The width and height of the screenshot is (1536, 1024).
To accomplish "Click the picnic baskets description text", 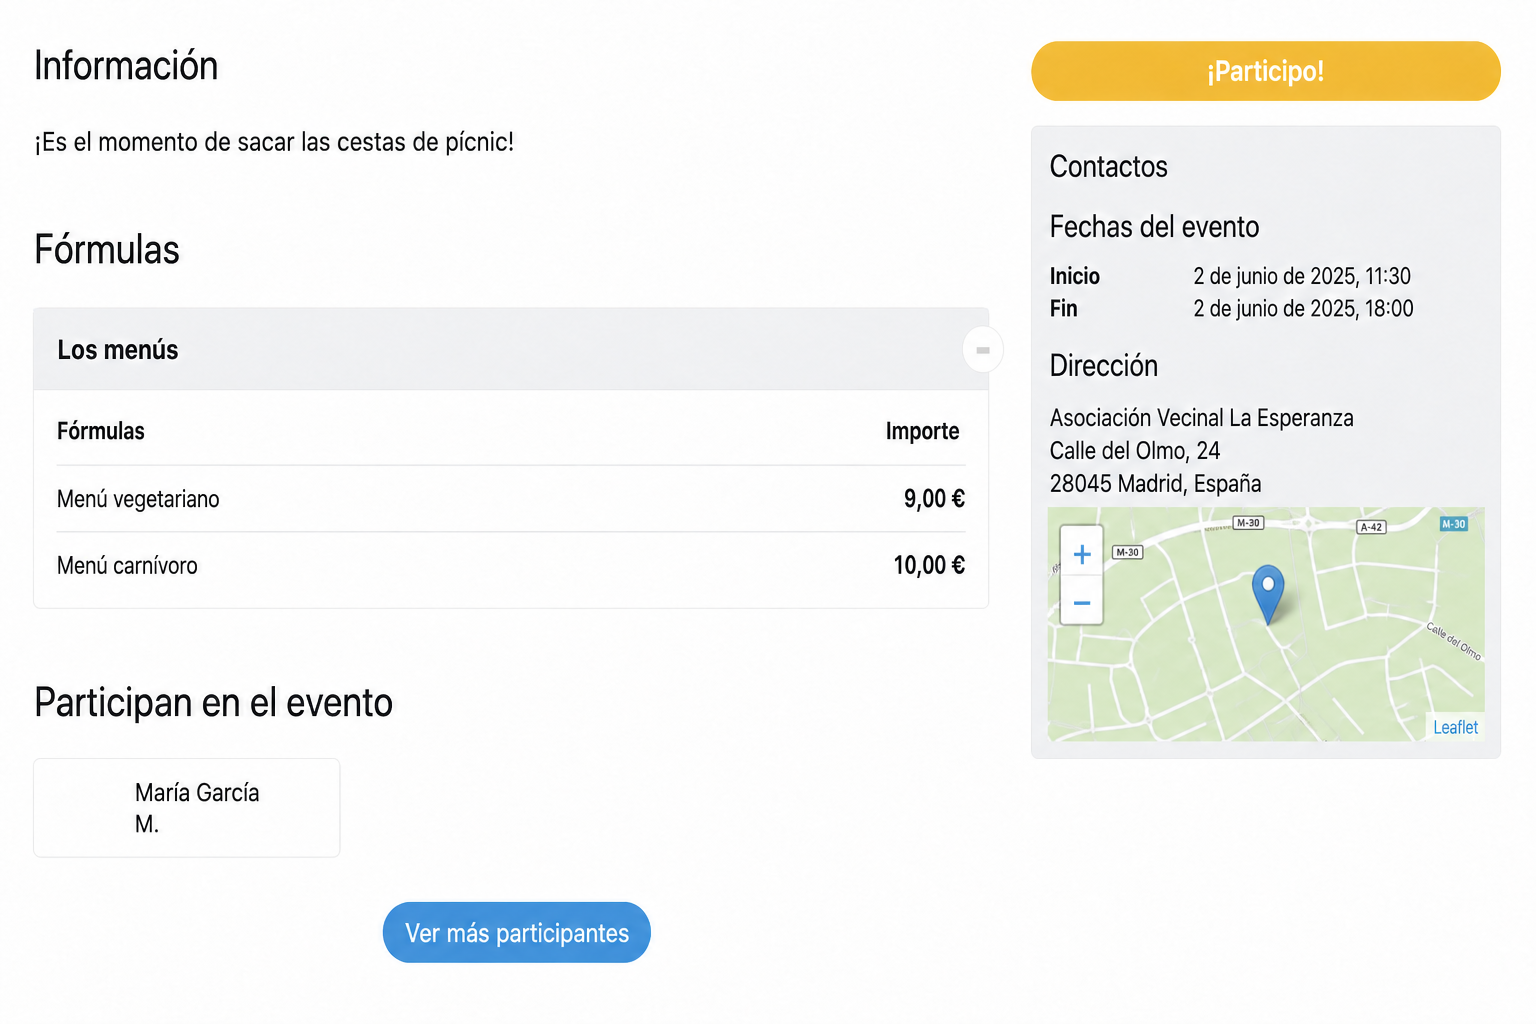I will 274,142.
